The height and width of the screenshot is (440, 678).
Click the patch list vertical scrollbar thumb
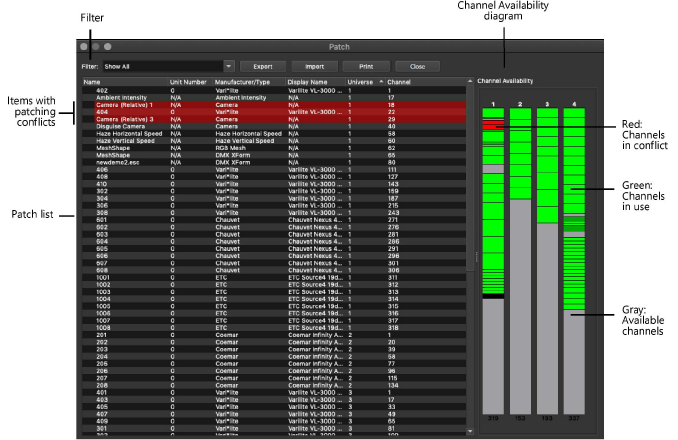[470, 178]
